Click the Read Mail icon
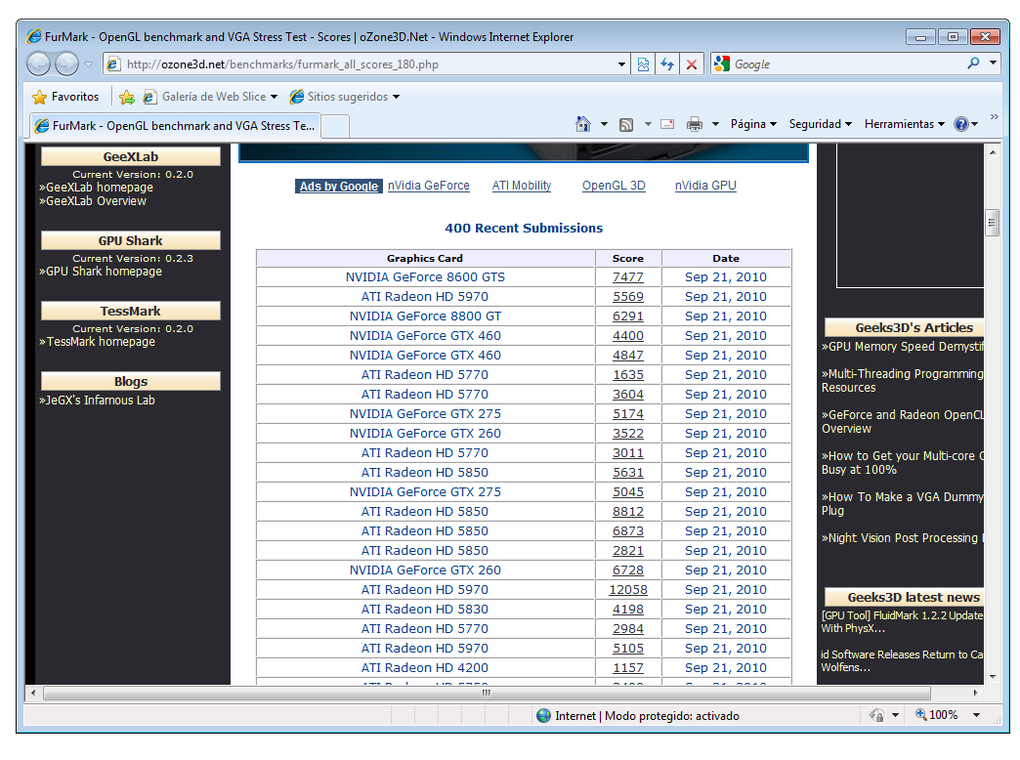 pyautogui.click(x=667, y=124)
